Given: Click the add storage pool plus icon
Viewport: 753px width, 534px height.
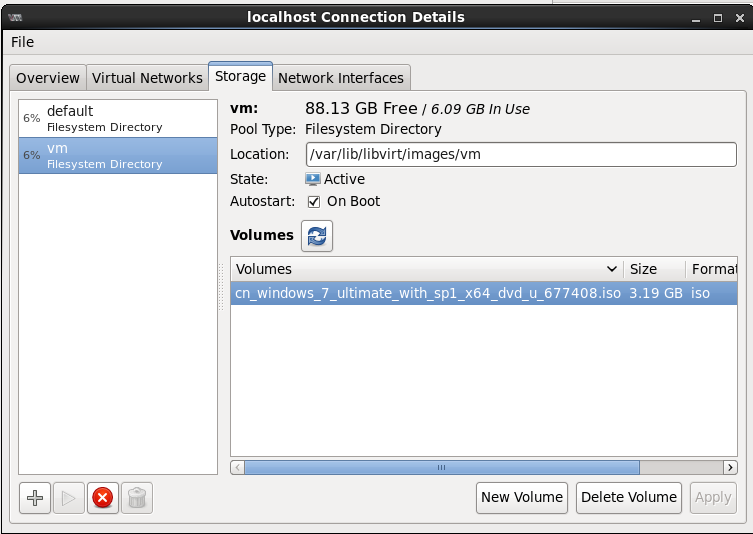Looking at the screenshot, I should tap(35, 498).
